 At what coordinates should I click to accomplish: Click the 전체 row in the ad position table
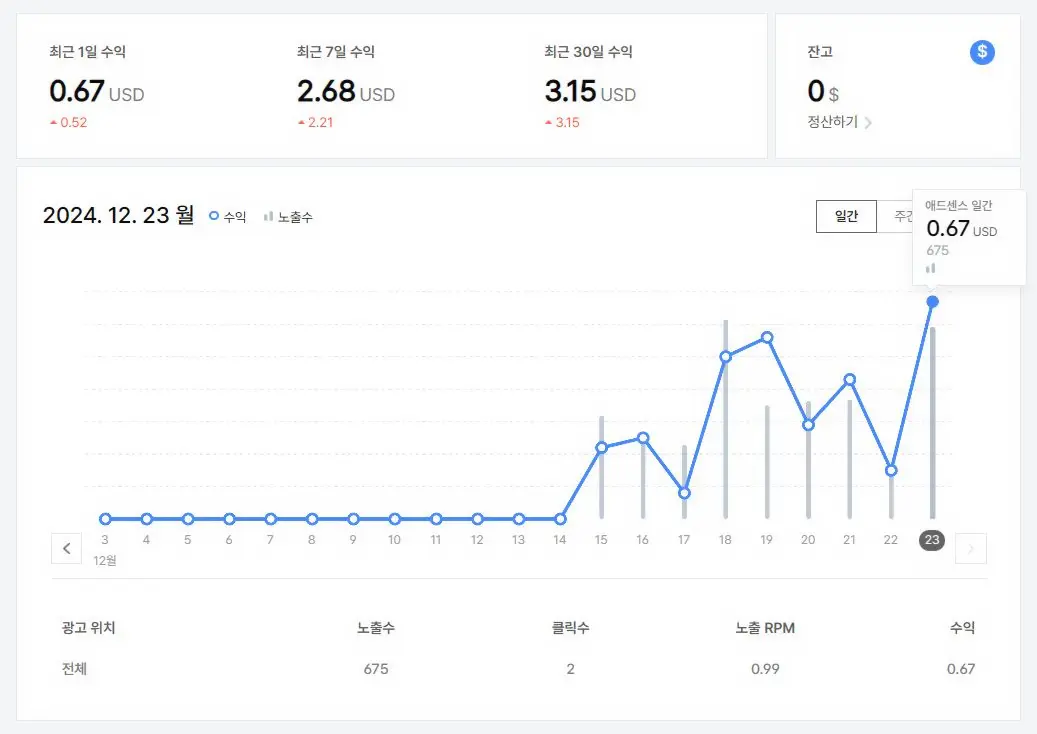click(x=75, y=668)
